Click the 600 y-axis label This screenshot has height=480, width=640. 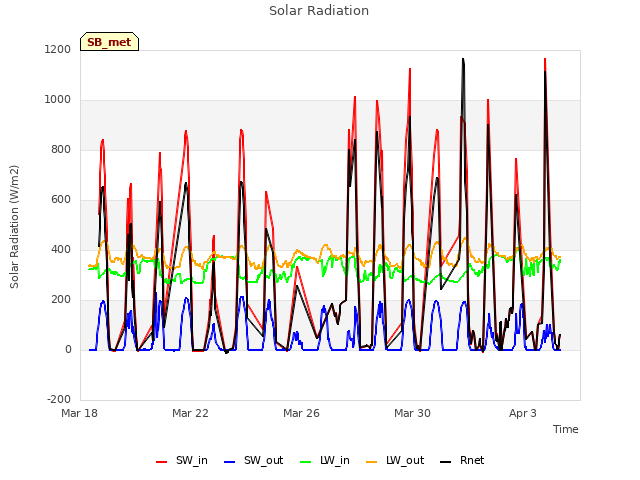(x=61, y=200)
